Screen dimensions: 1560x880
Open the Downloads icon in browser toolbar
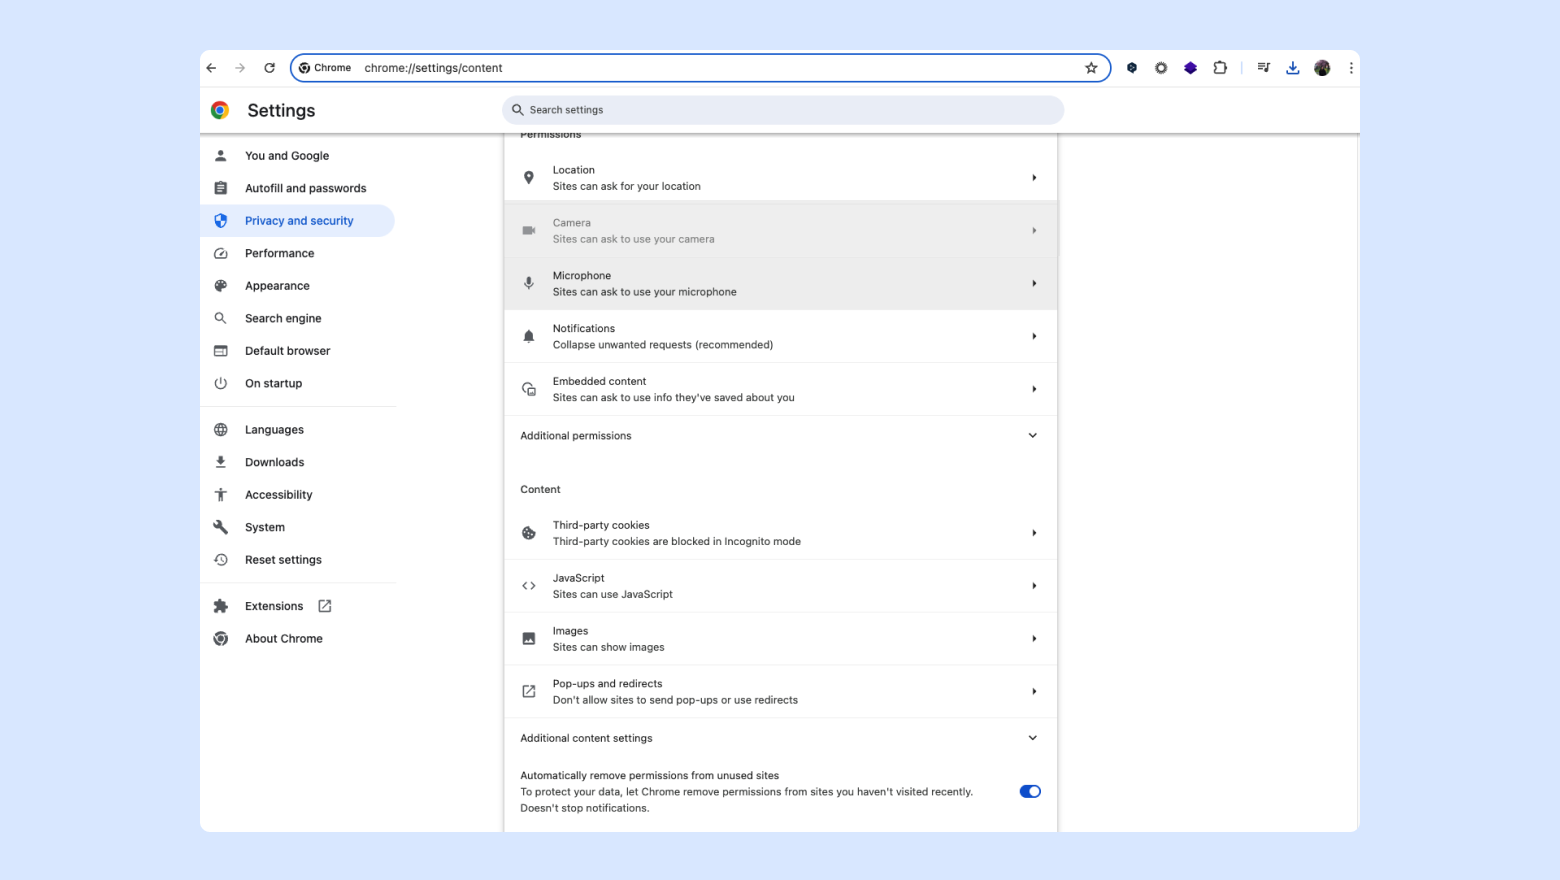(1292, 68)
